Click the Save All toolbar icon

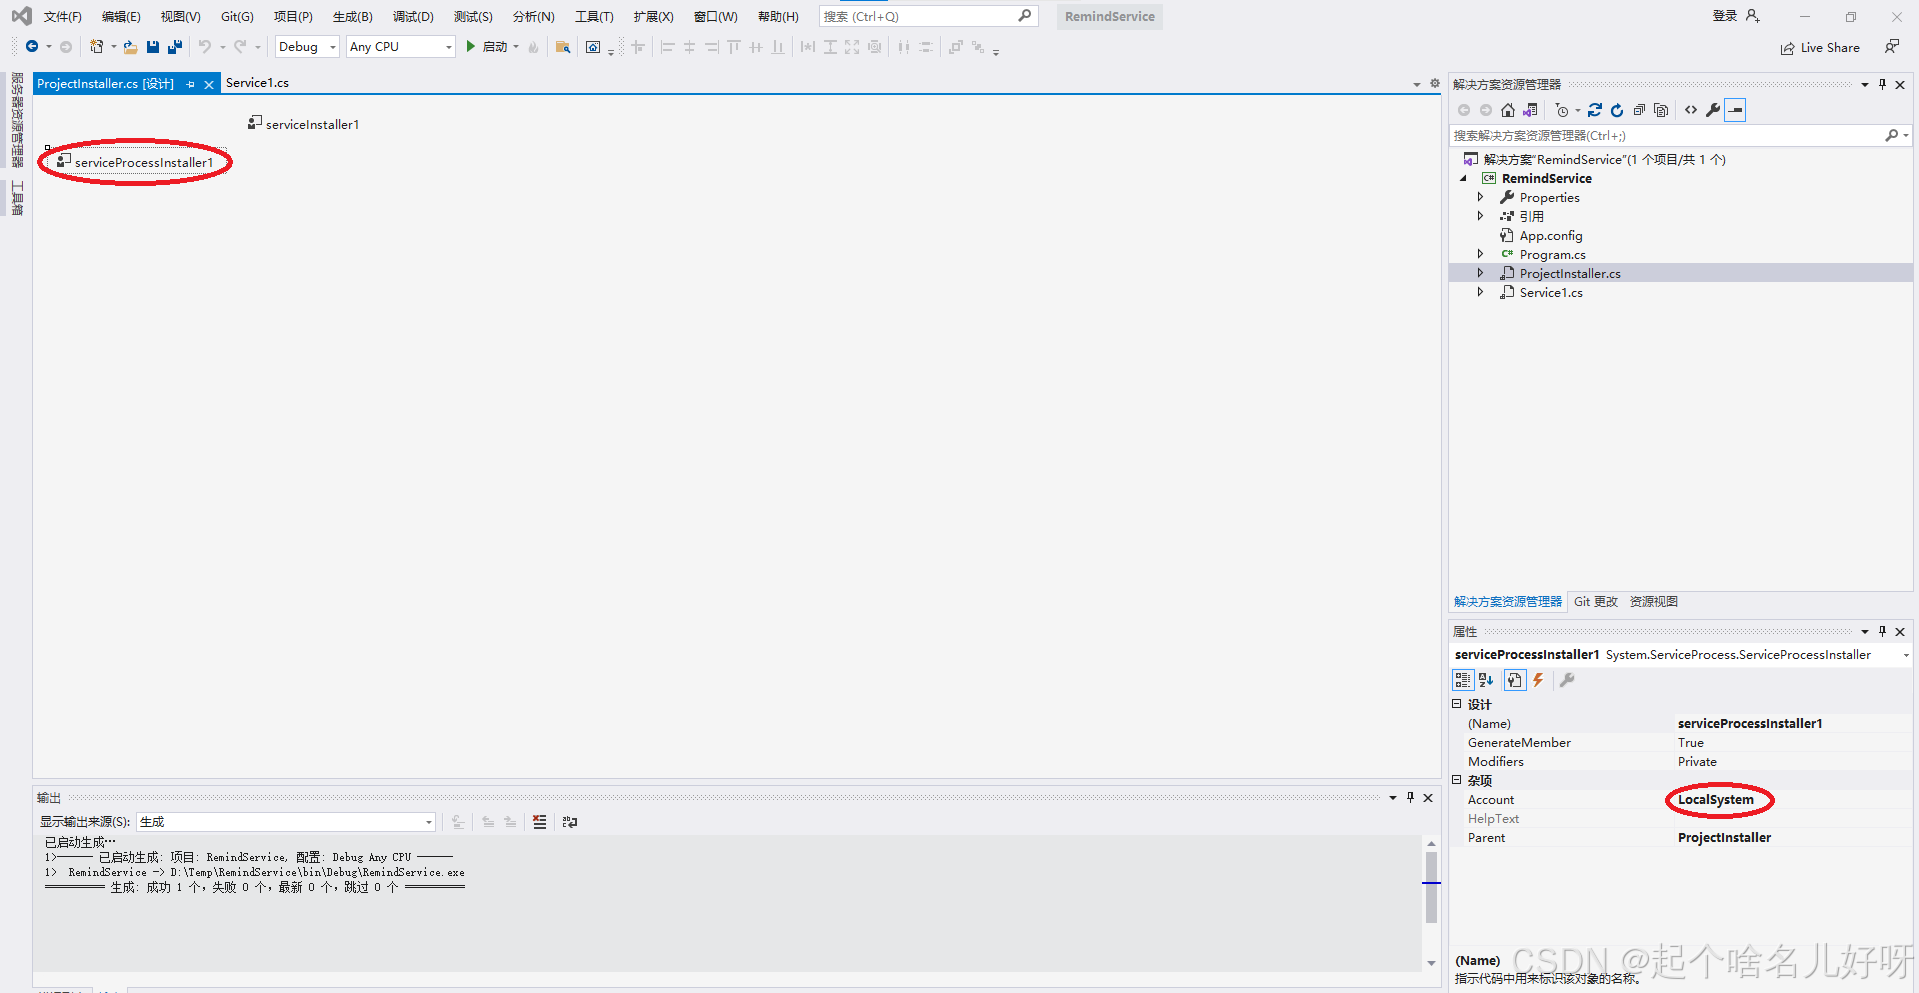175,47
